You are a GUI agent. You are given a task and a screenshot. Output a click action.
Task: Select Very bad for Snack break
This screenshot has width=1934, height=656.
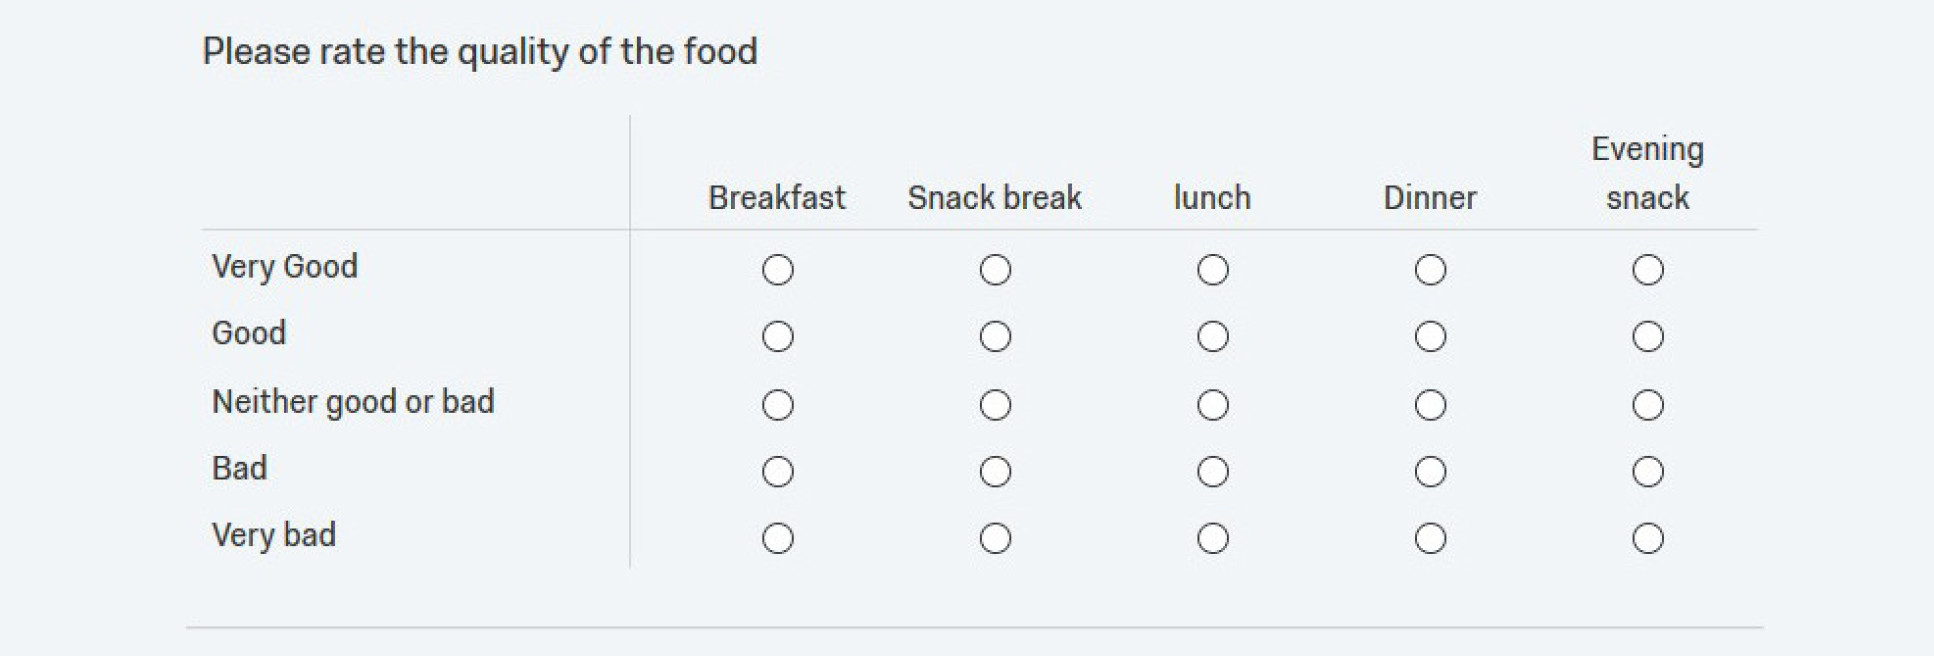pos(995,539)
